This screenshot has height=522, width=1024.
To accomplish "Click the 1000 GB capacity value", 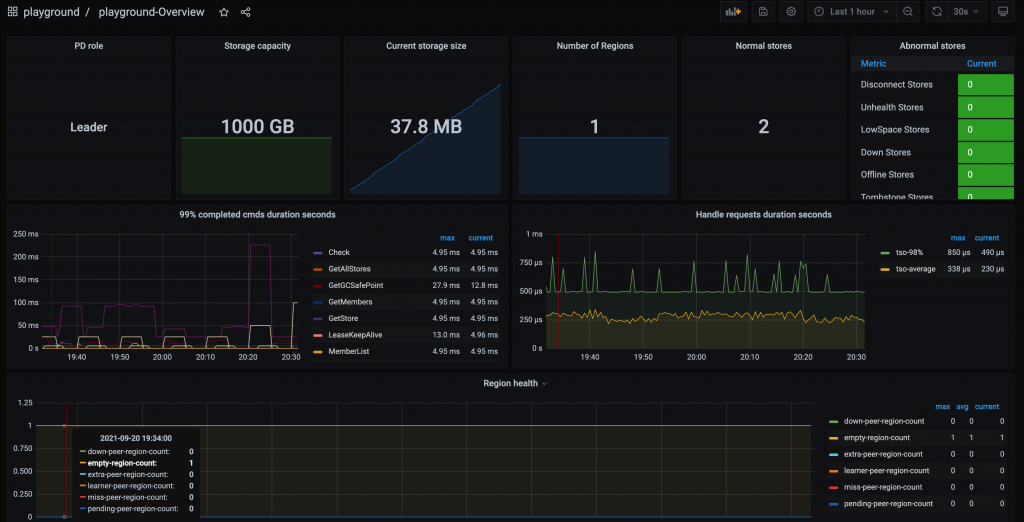I will (257, 126).
